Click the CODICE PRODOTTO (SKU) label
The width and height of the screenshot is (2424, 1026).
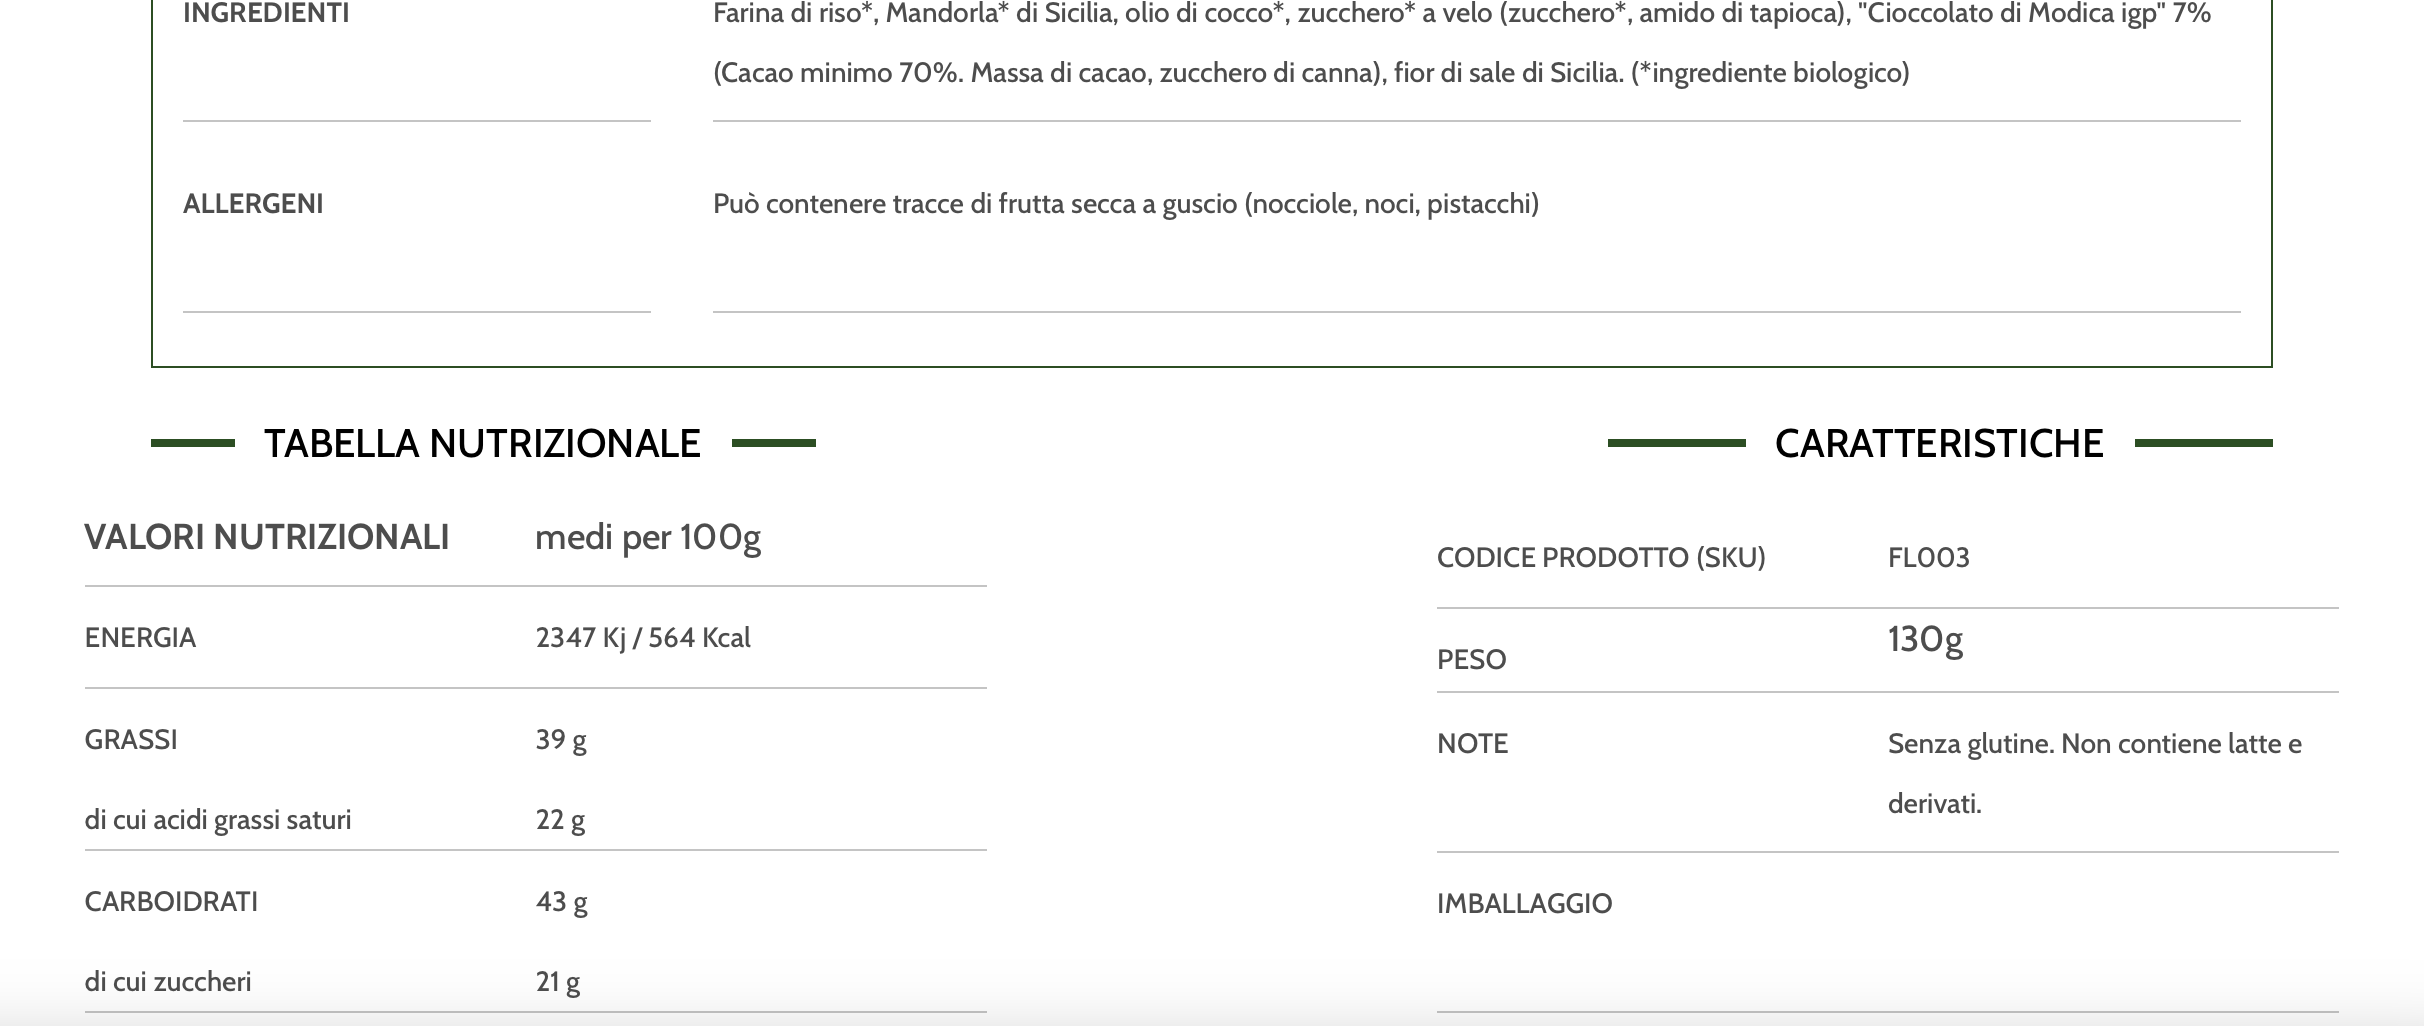tap(1600, 558)
